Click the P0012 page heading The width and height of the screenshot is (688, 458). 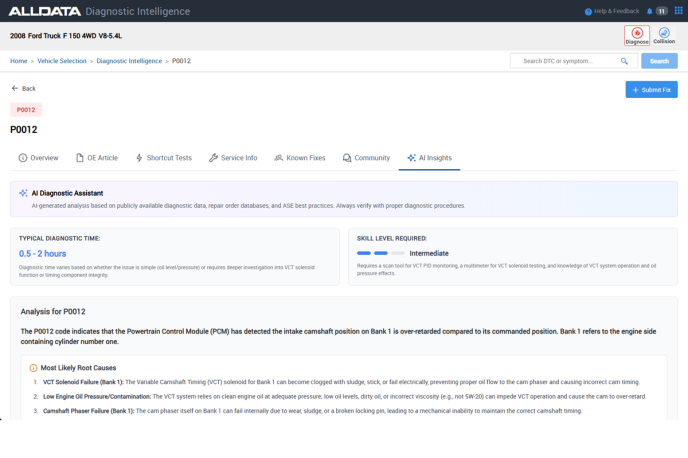24,130
